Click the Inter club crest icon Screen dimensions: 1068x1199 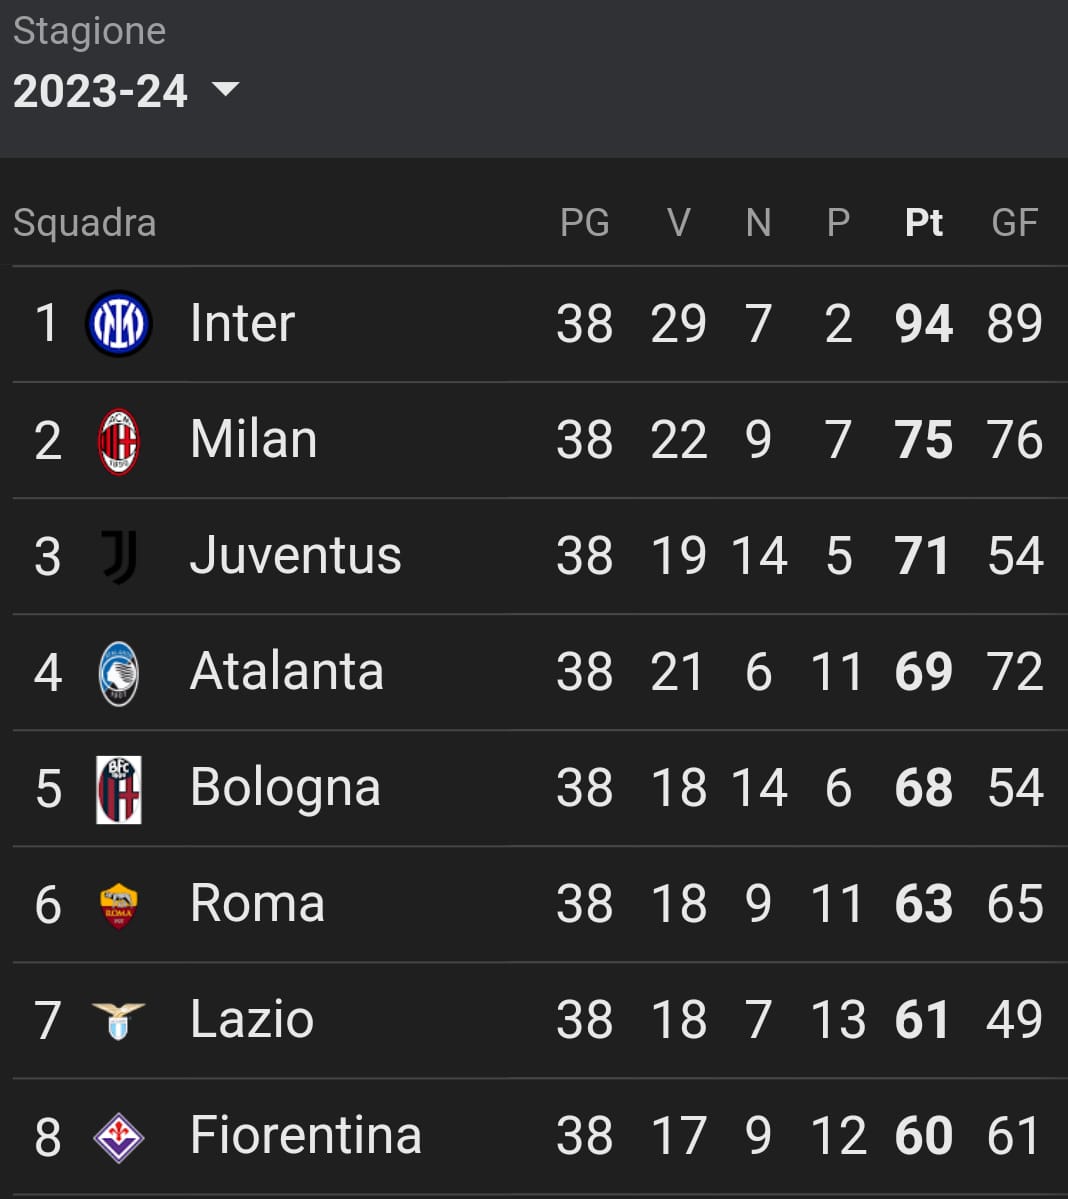[118, 323]
